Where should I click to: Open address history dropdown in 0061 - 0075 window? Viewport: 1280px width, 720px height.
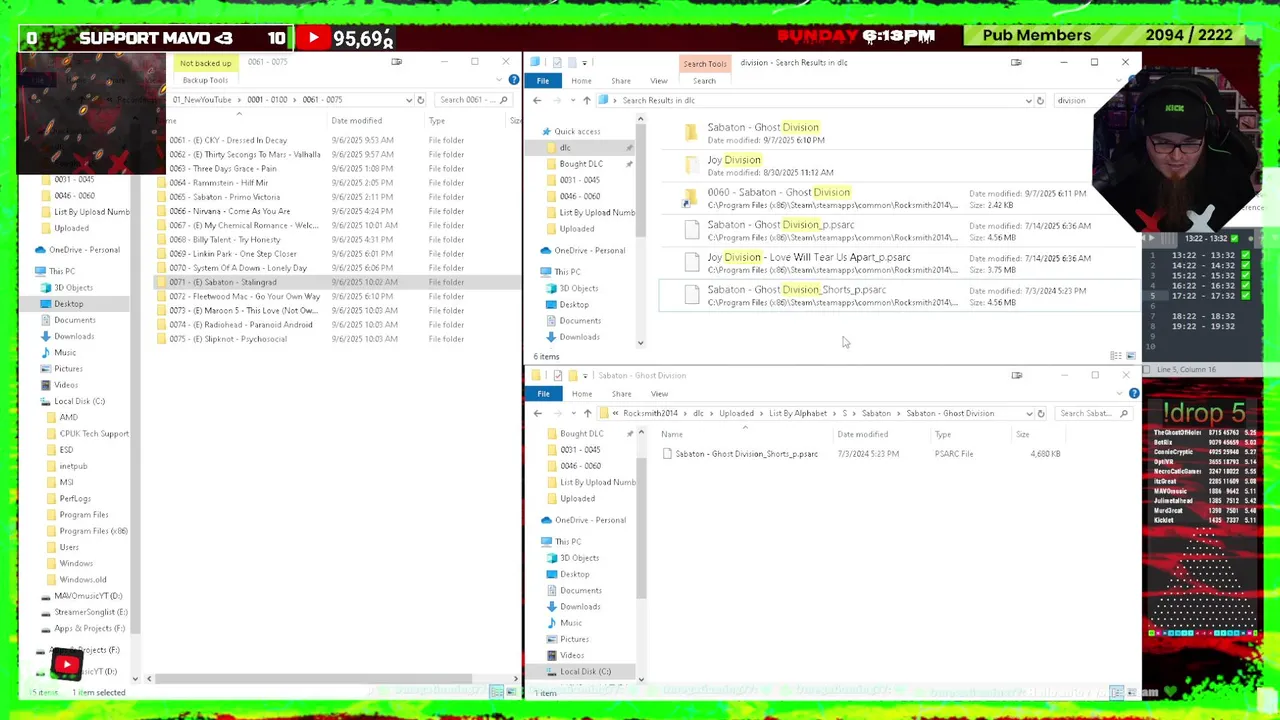(x=408, y=100)
